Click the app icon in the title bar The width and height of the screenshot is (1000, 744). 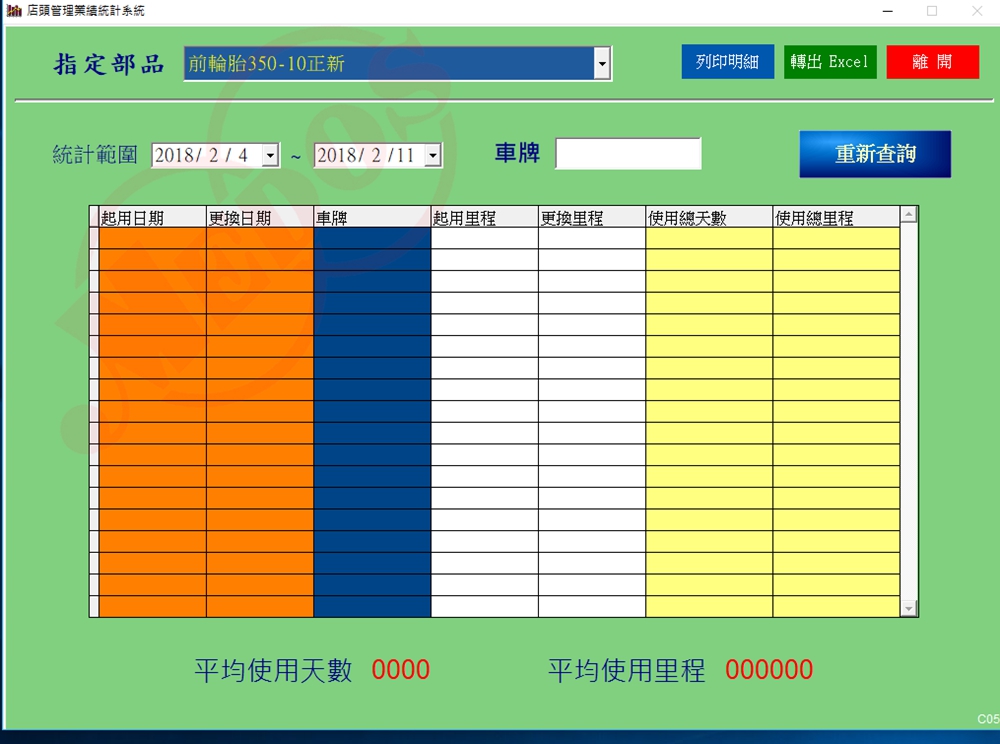[14, 11]
